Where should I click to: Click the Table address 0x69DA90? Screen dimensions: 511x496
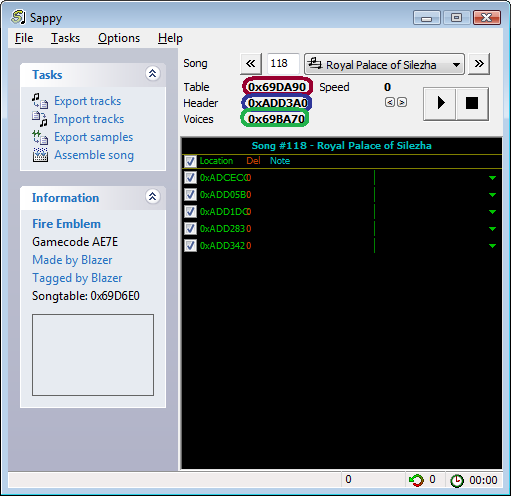coord(277,87)
